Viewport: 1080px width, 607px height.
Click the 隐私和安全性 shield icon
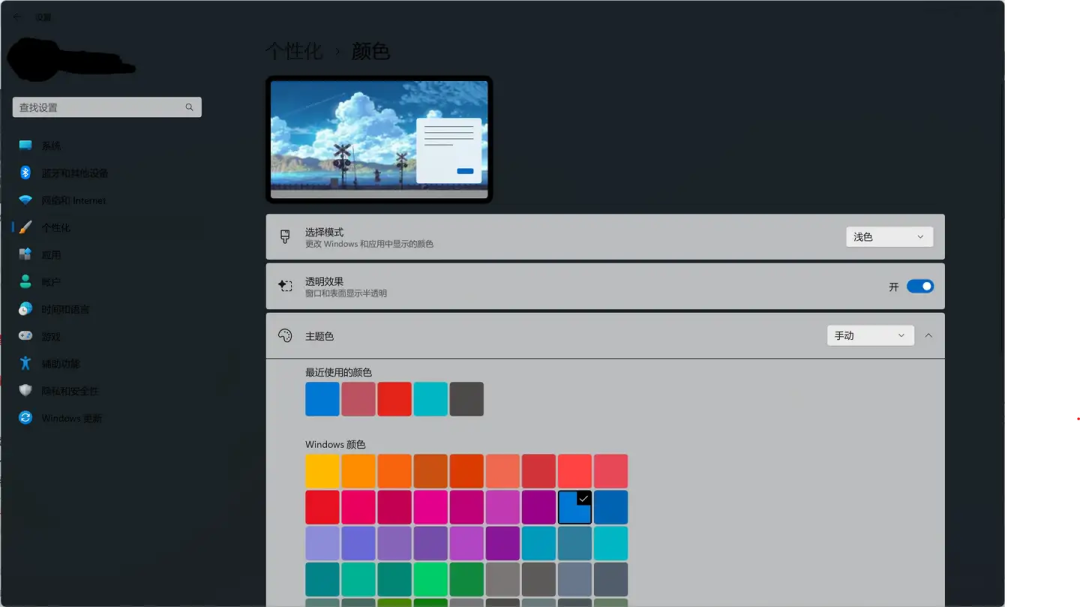coord(25,391)
